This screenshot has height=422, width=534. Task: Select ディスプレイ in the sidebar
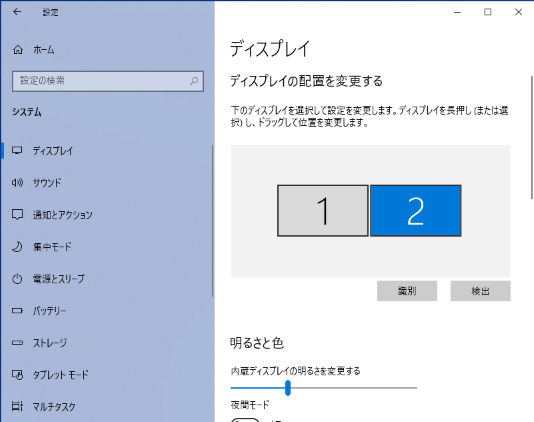click(108, 151)
